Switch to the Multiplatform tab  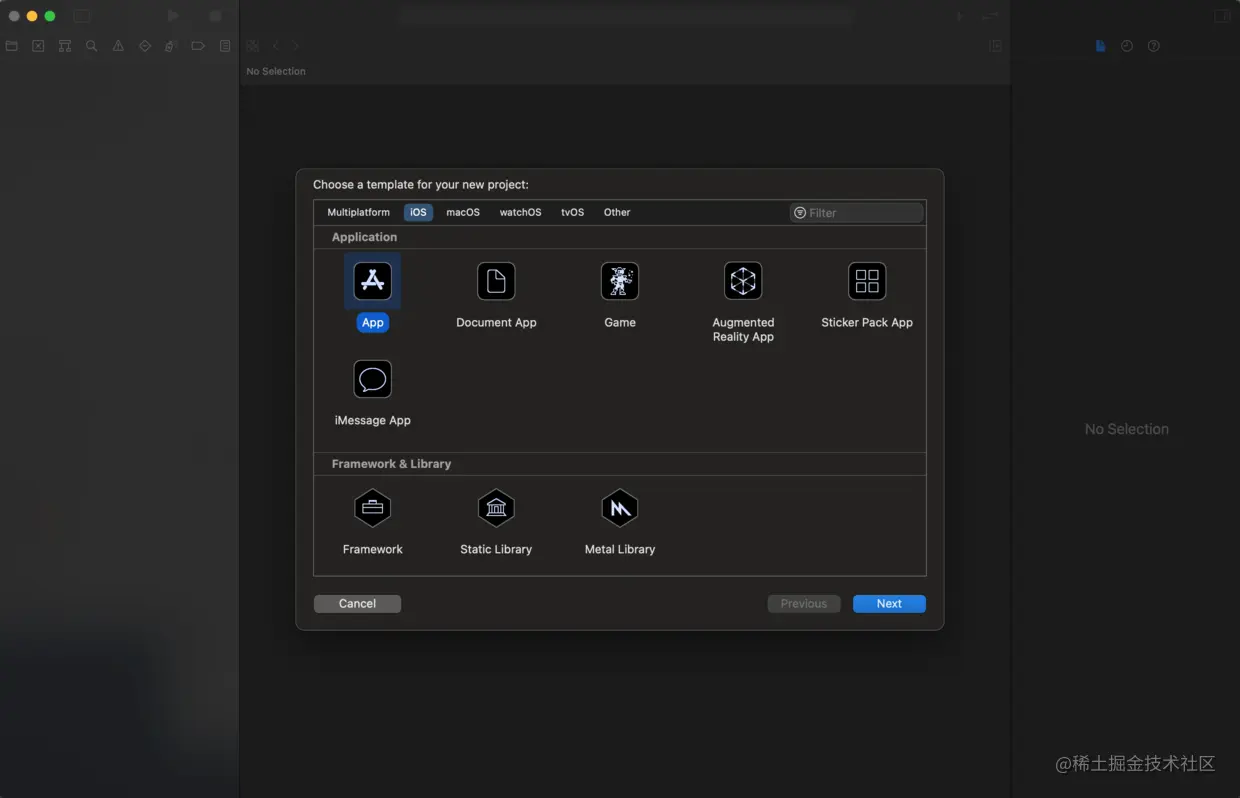(357, 212)
